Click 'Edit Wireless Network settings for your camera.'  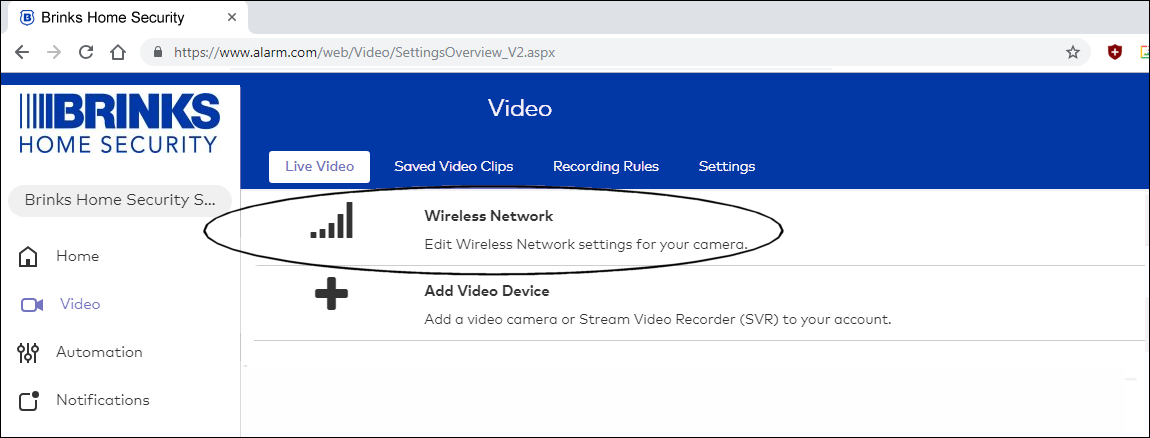586,244
